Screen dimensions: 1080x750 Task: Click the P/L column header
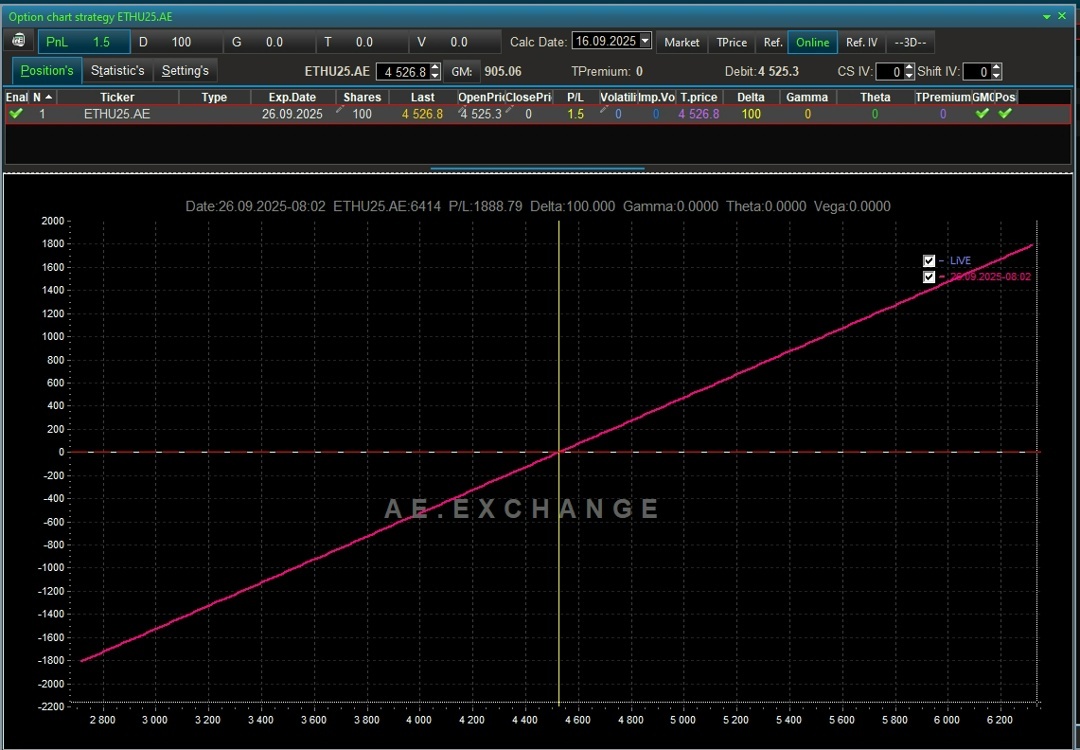click(575, 97)
